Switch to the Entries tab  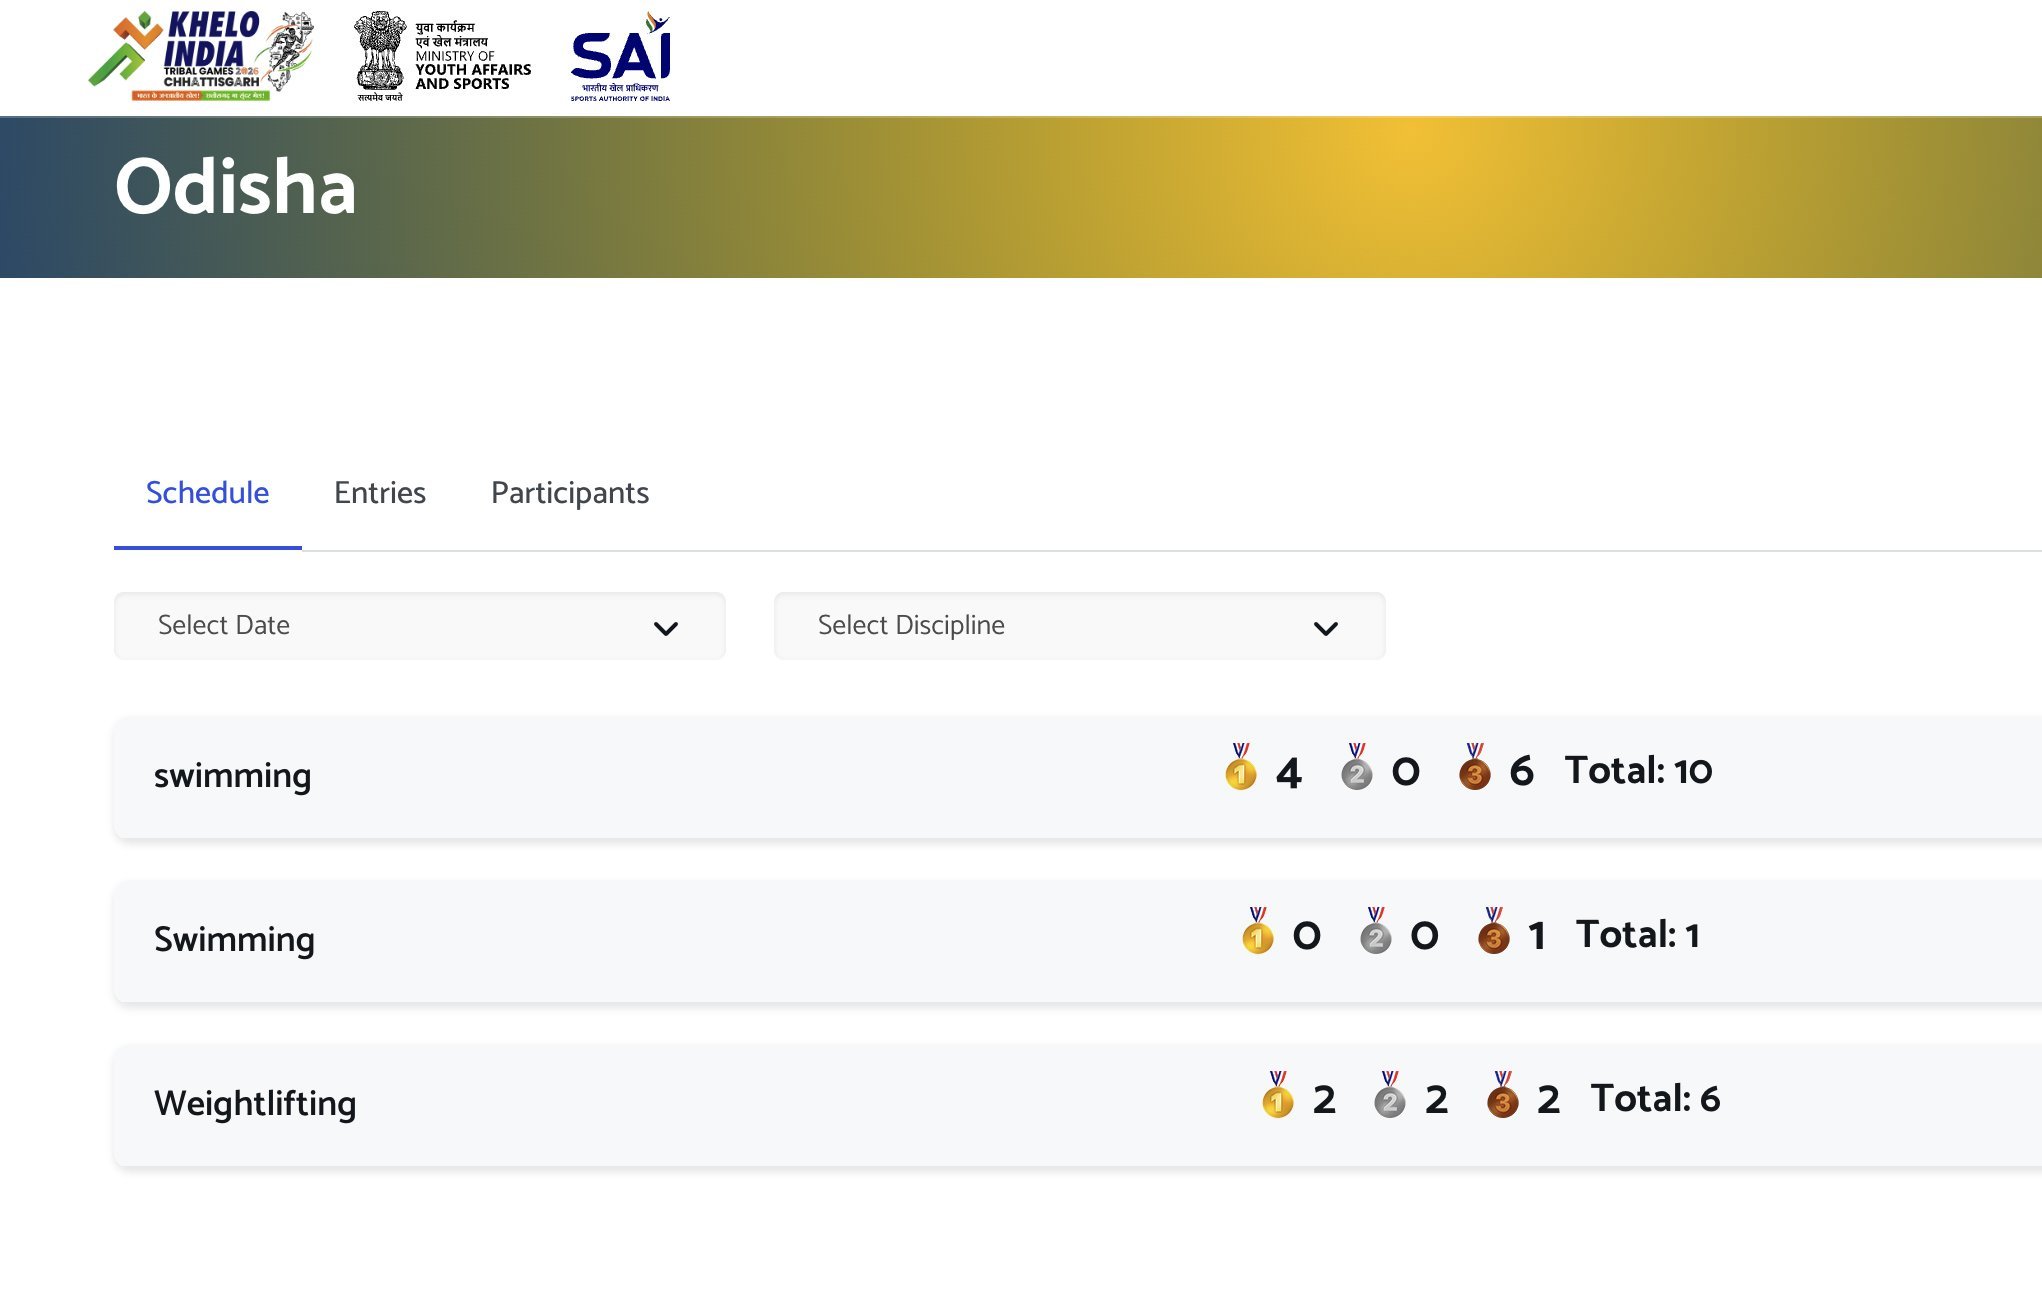click(x=379, y=493)
